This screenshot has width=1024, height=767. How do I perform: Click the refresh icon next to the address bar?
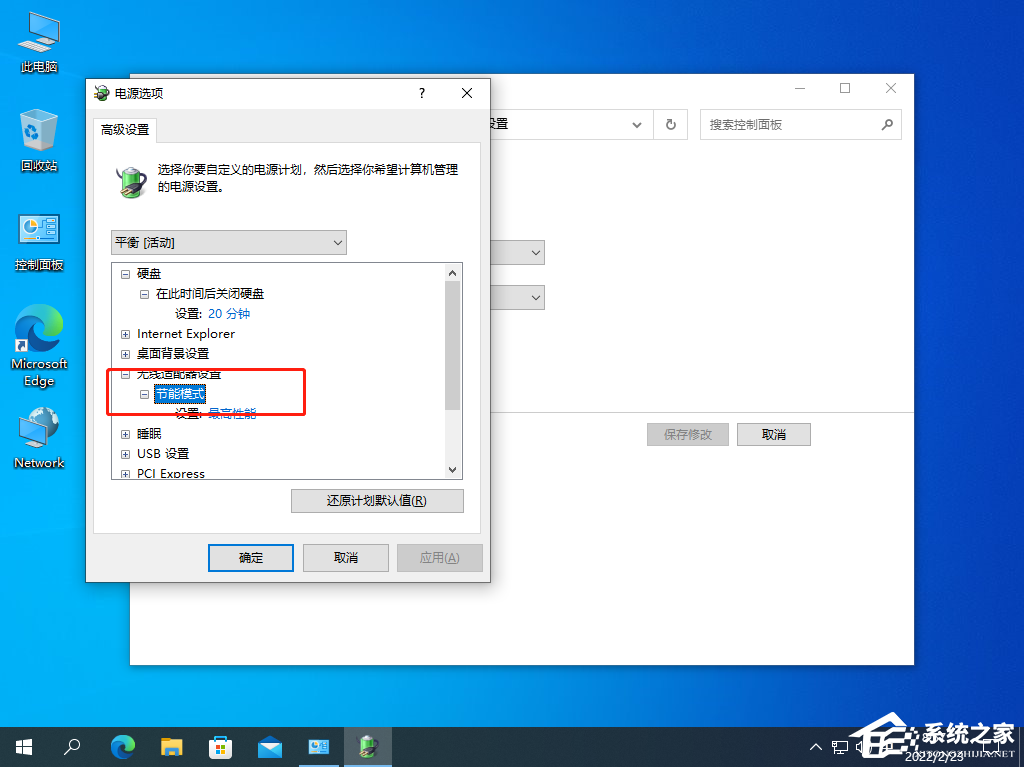(670, 124)
